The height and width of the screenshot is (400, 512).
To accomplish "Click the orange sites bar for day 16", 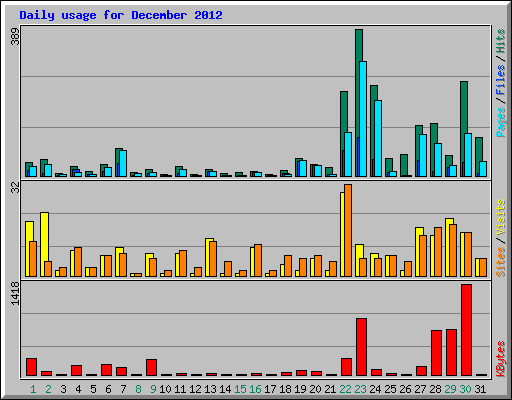I will 258,260.
